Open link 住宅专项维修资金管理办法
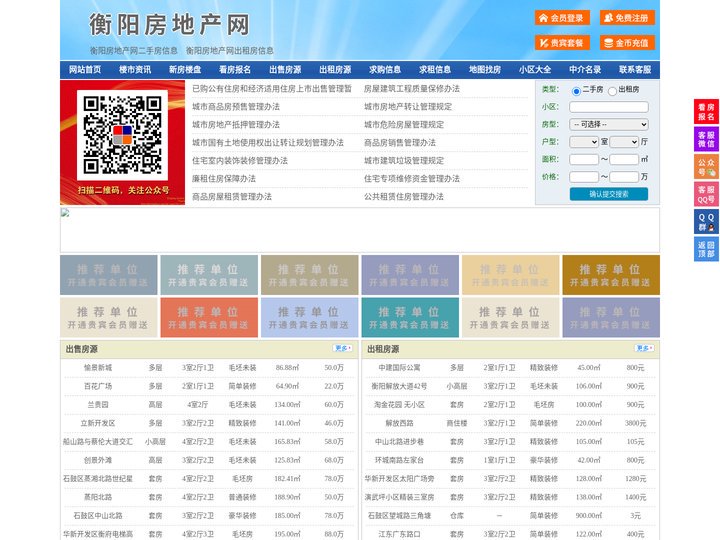Screen dimensions: 720x540 click(x=412, y=179)
